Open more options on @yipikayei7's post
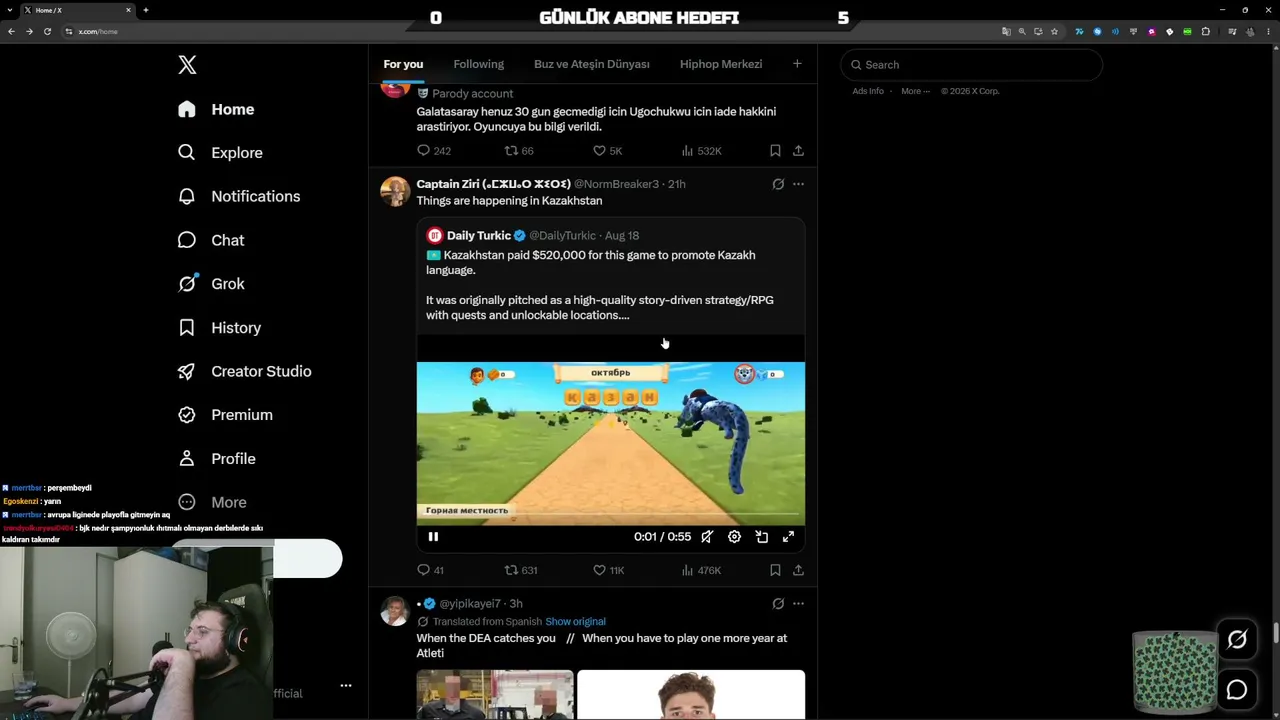The height and width of the screenshot is (720, 1280). [x=798, y=604]
